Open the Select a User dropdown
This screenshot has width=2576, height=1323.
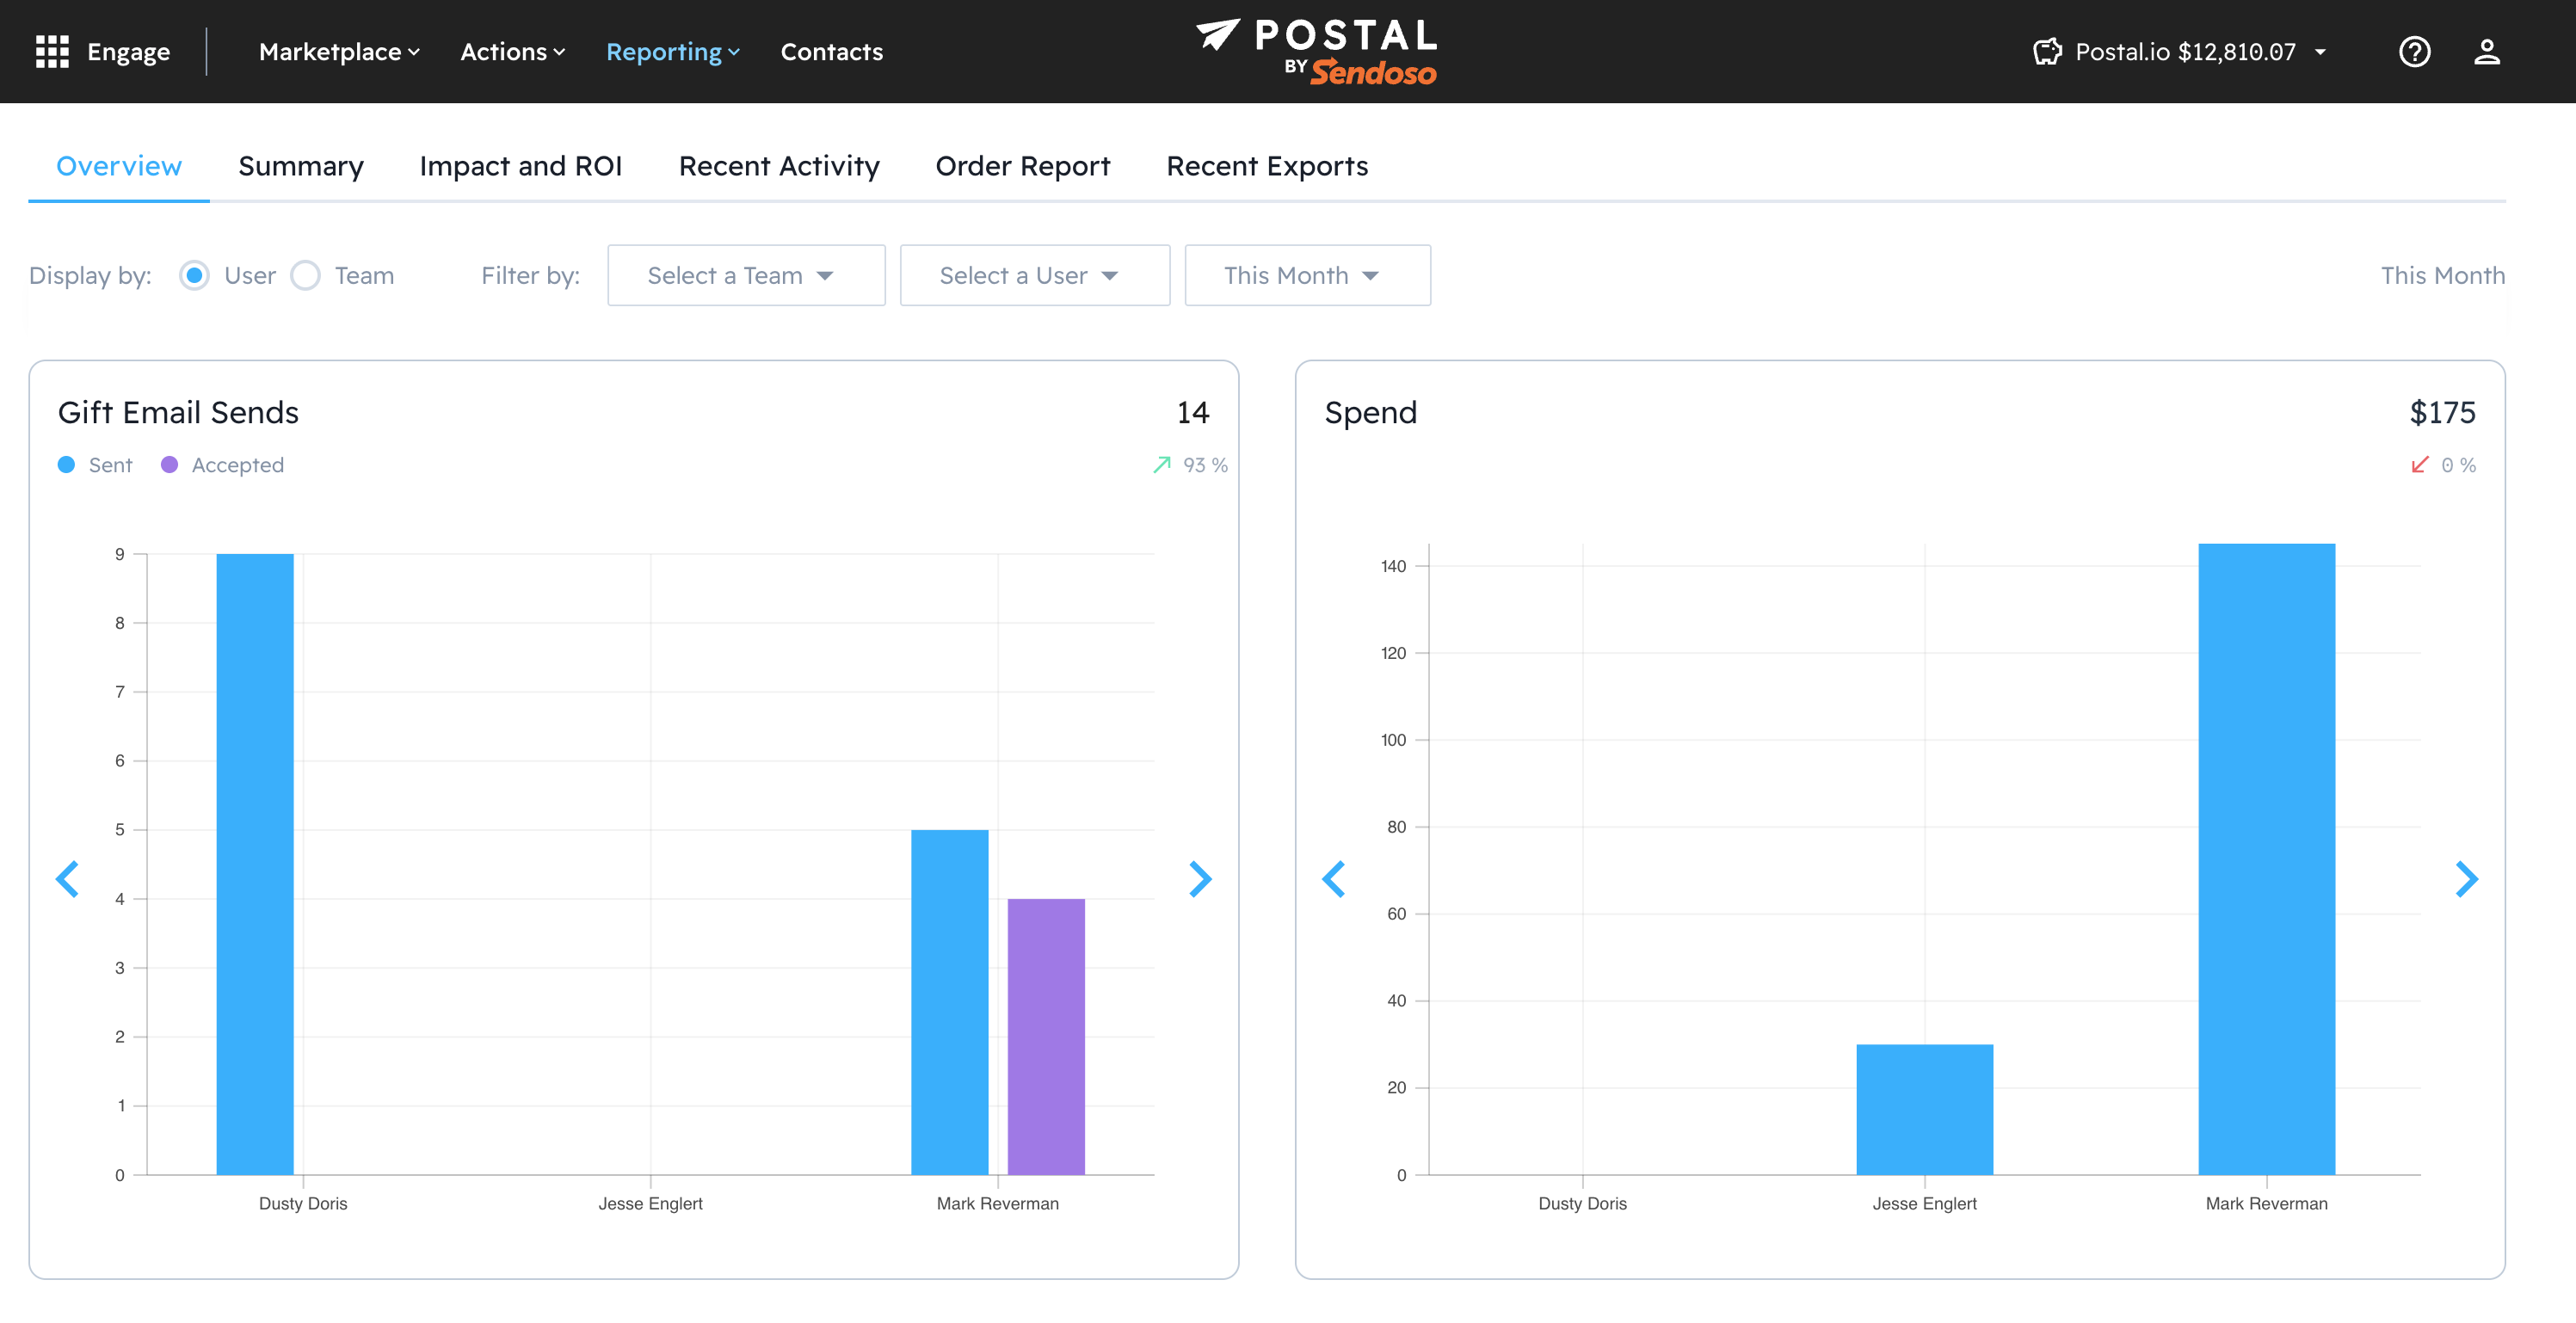1034,275
